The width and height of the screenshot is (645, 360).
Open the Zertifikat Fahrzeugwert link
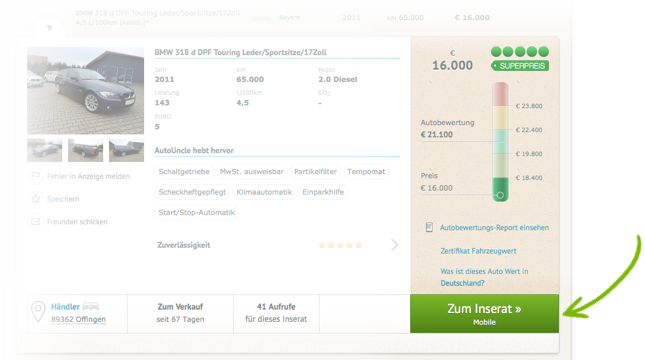[478, 251]
